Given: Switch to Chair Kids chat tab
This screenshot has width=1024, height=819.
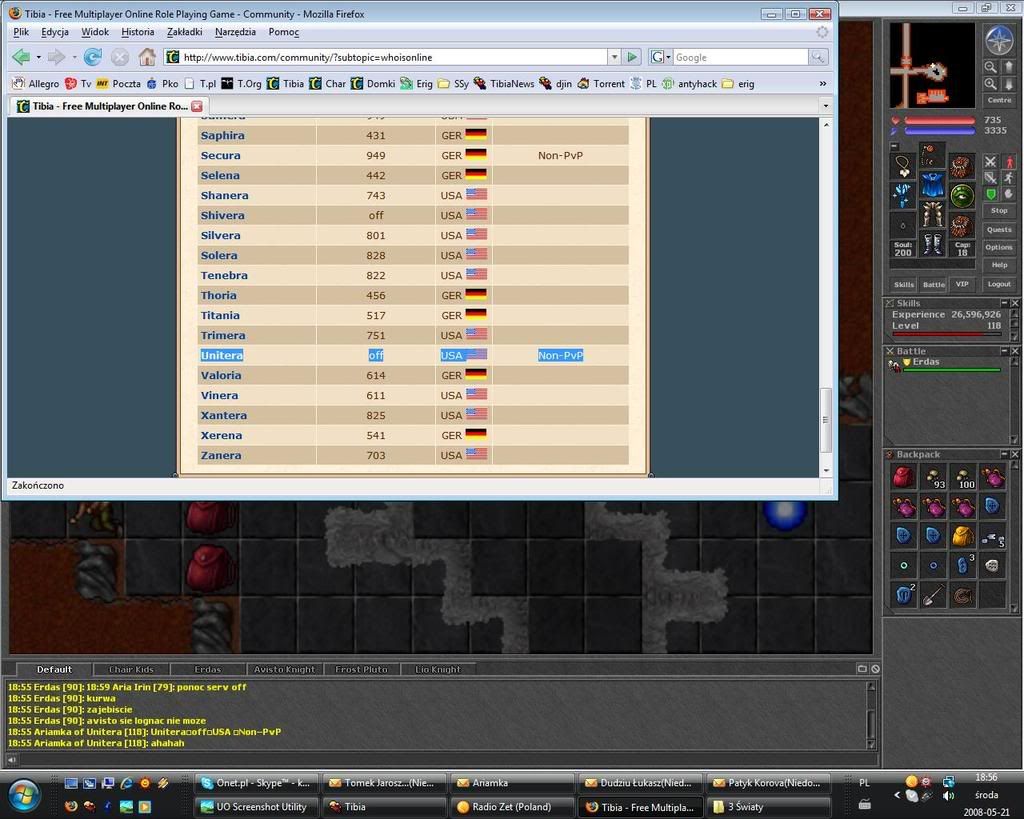Looking at the screenshot, I should click(131, 669).
